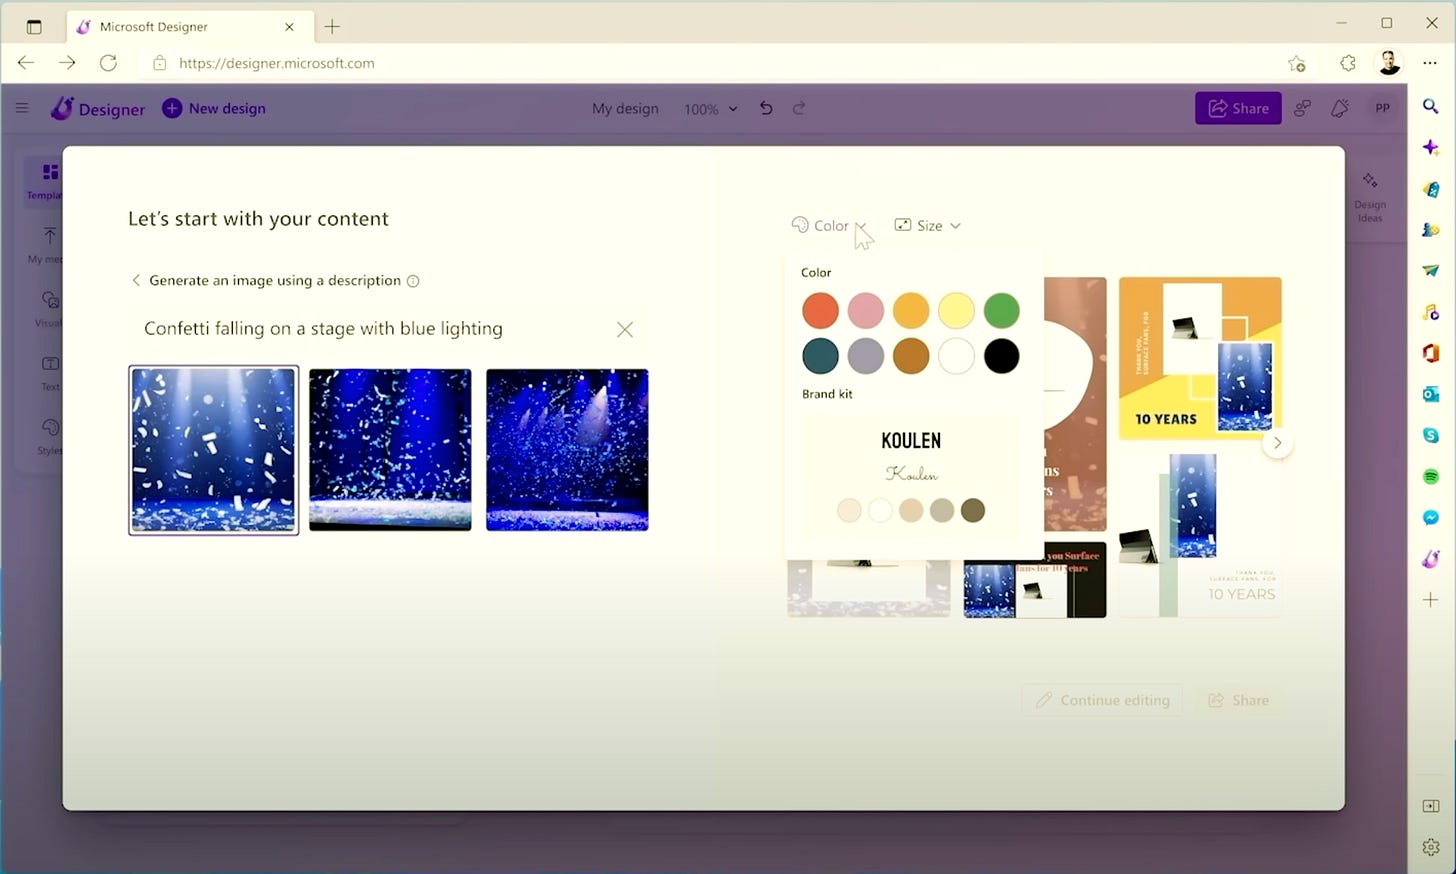
Task: Open a new browser tab
Action: point(332,27)
